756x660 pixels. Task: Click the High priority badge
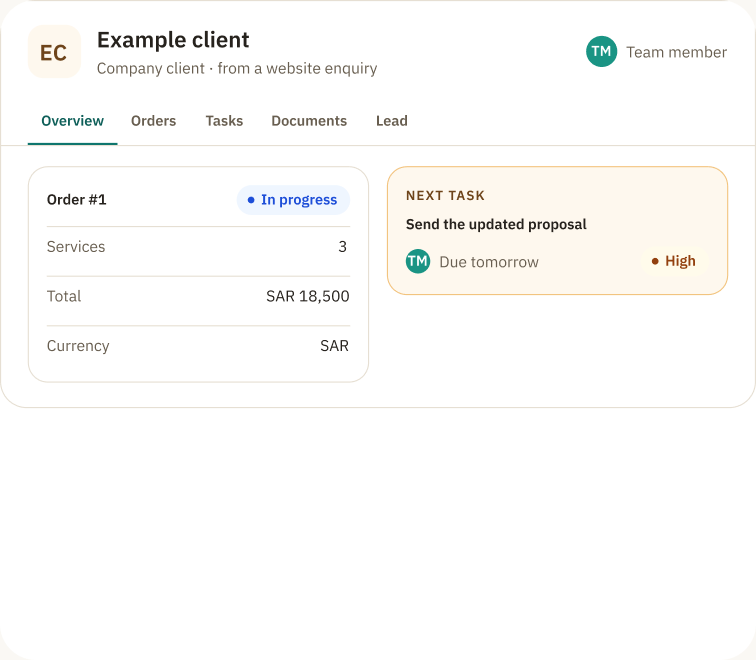click(674, 261)
